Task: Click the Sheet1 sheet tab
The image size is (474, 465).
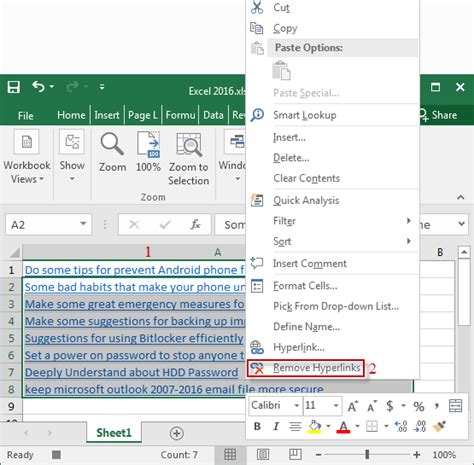Action: (114, 433)
